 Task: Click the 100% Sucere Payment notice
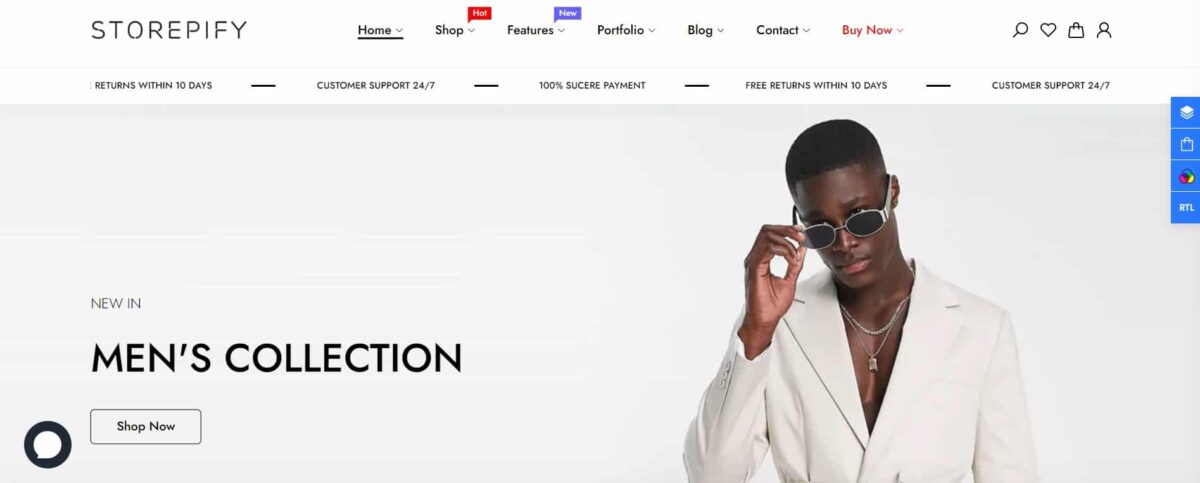(592, 85)
